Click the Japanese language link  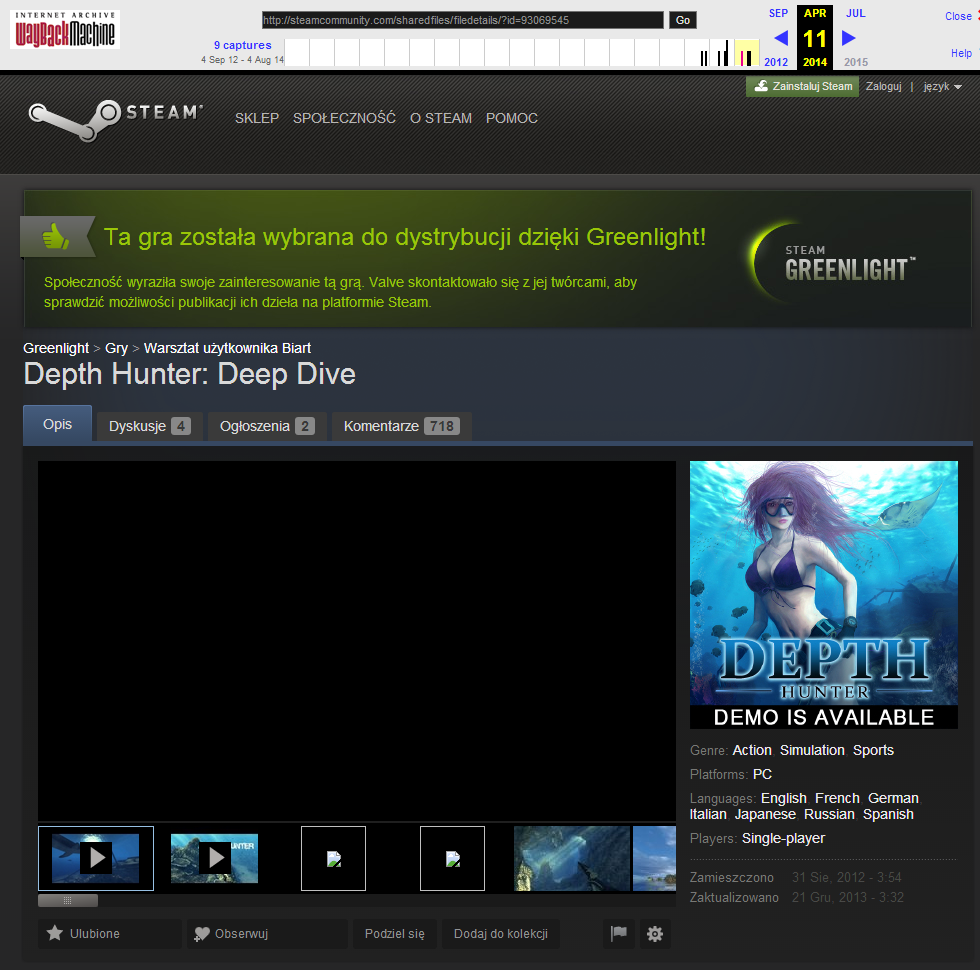pos(765,814)
